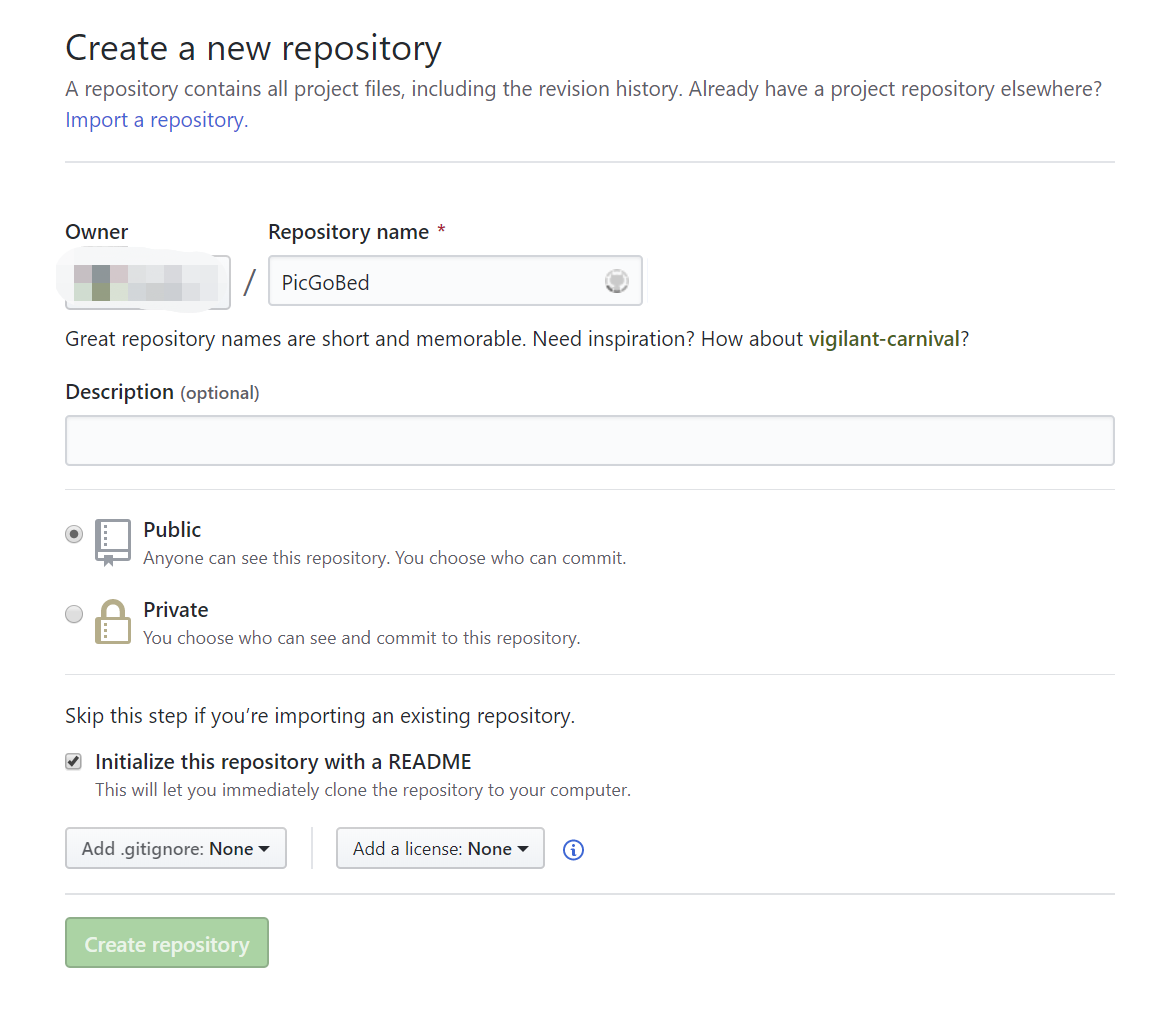
Task: Click the 'Initialize this repository with a README' label
Action: (x=283, y=762)
